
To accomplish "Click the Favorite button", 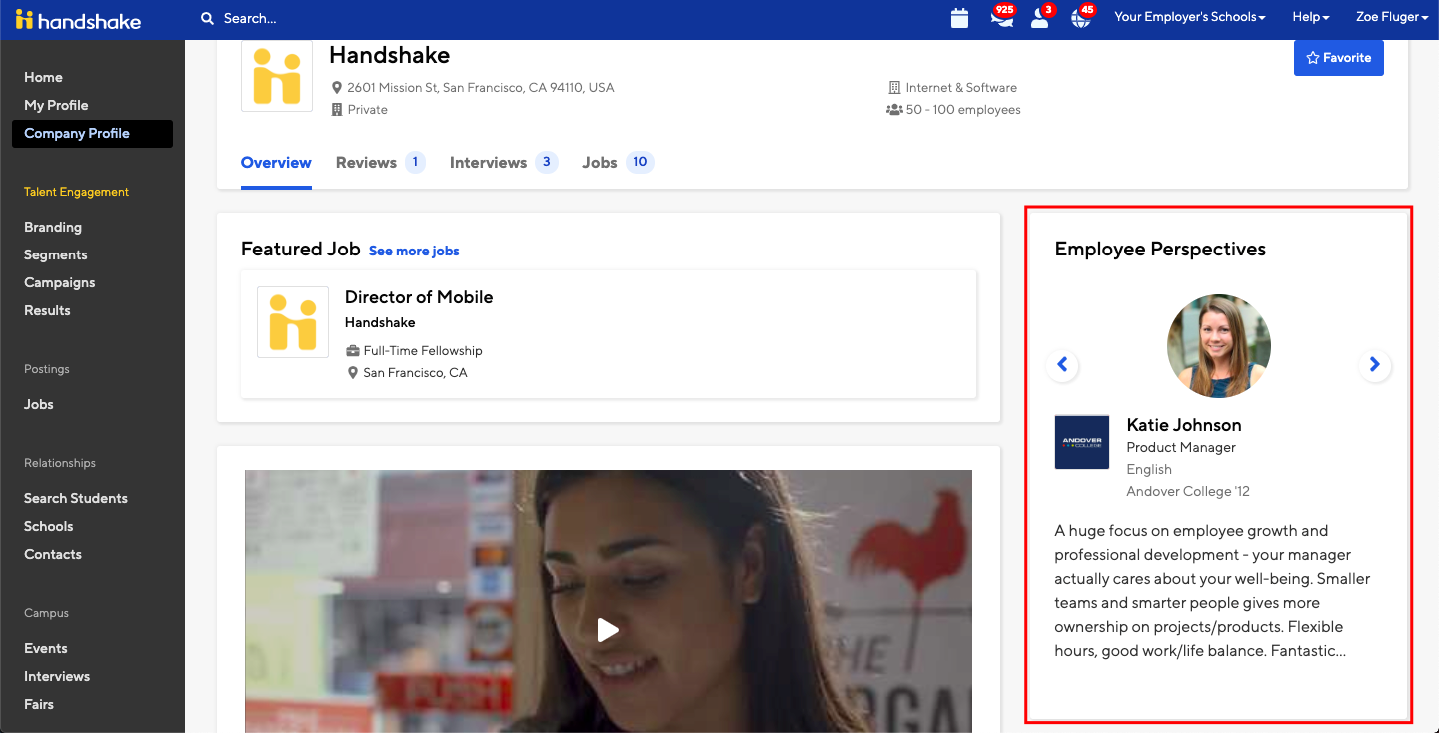I will 1338,57.
